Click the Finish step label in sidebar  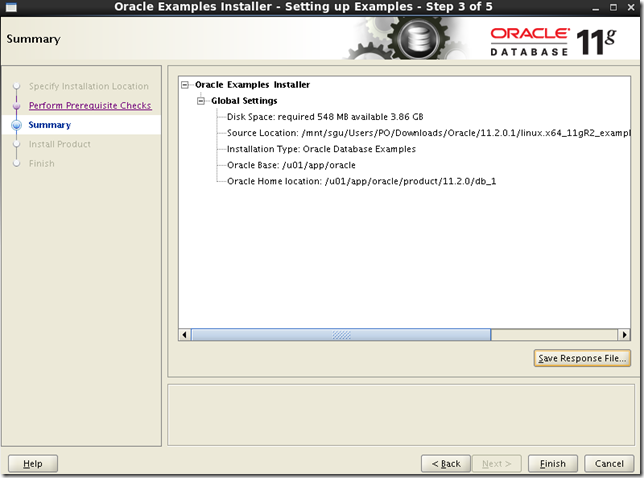click(x=41, y=163)
